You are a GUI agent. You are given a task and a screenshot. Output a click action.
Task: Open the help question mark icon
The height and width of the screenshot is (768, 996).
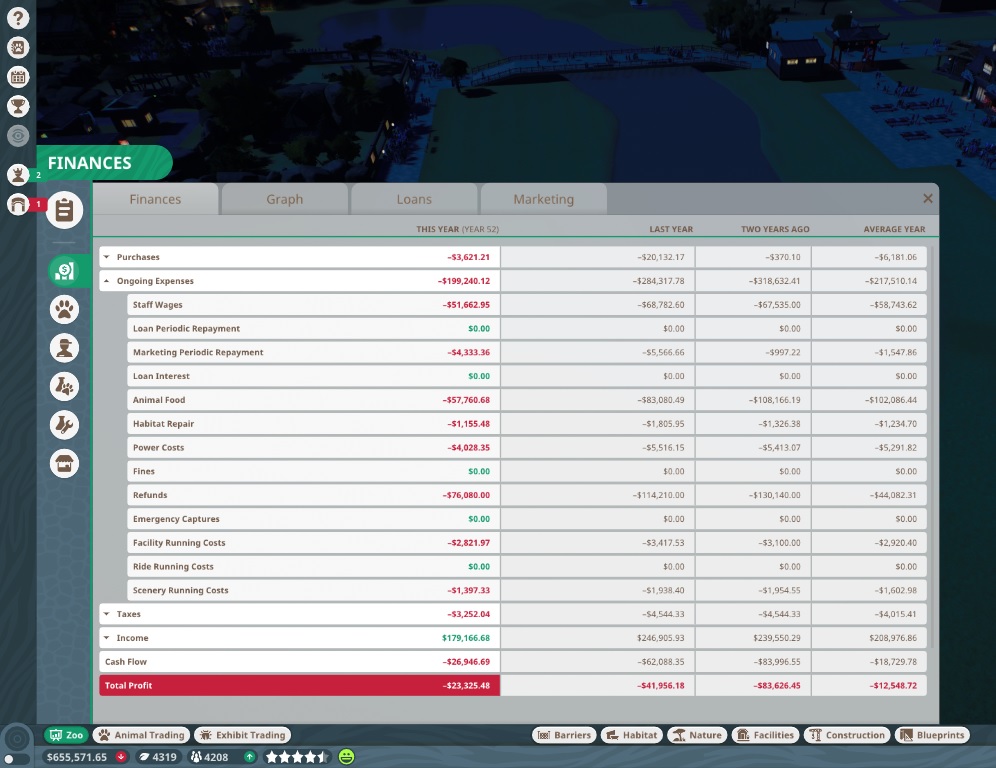click(18, 18)
